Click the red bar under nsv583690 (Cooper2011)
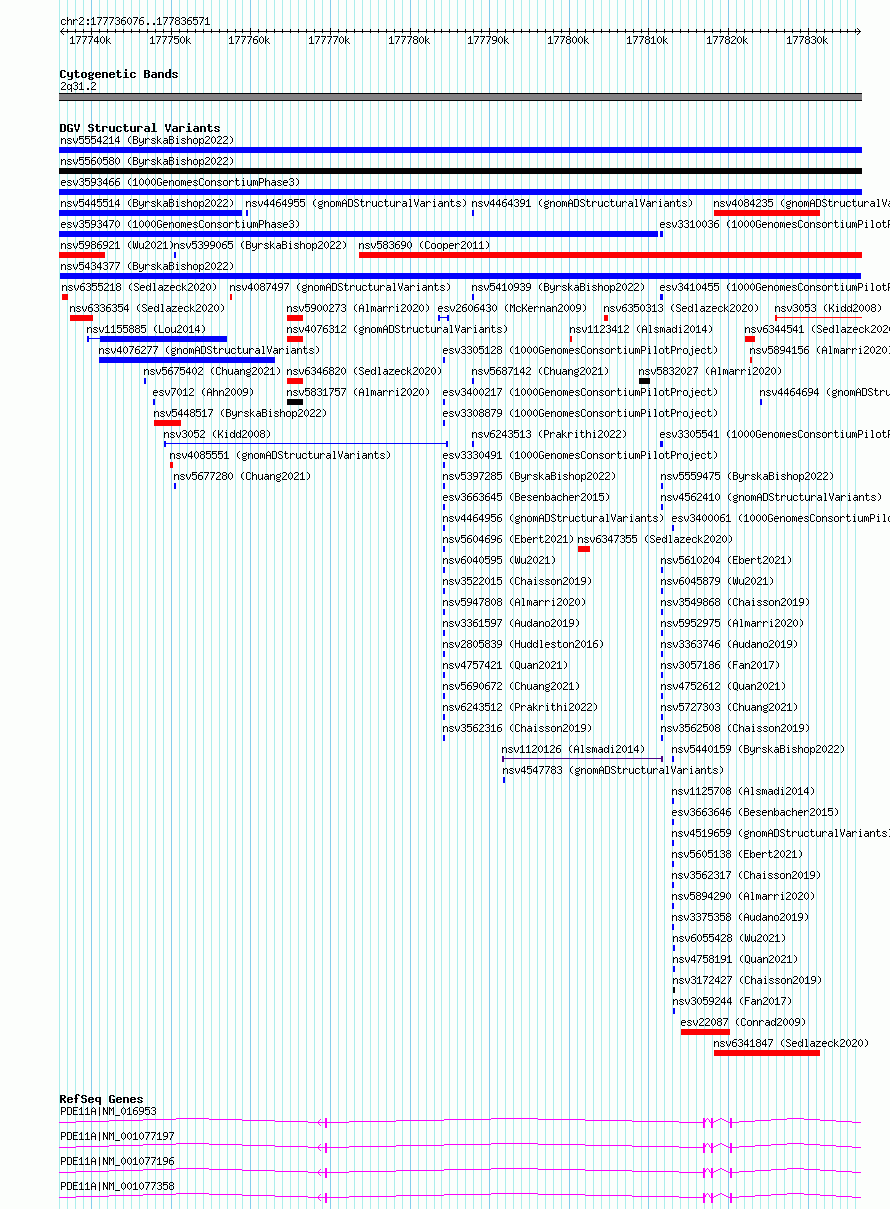 click(610, 254)
